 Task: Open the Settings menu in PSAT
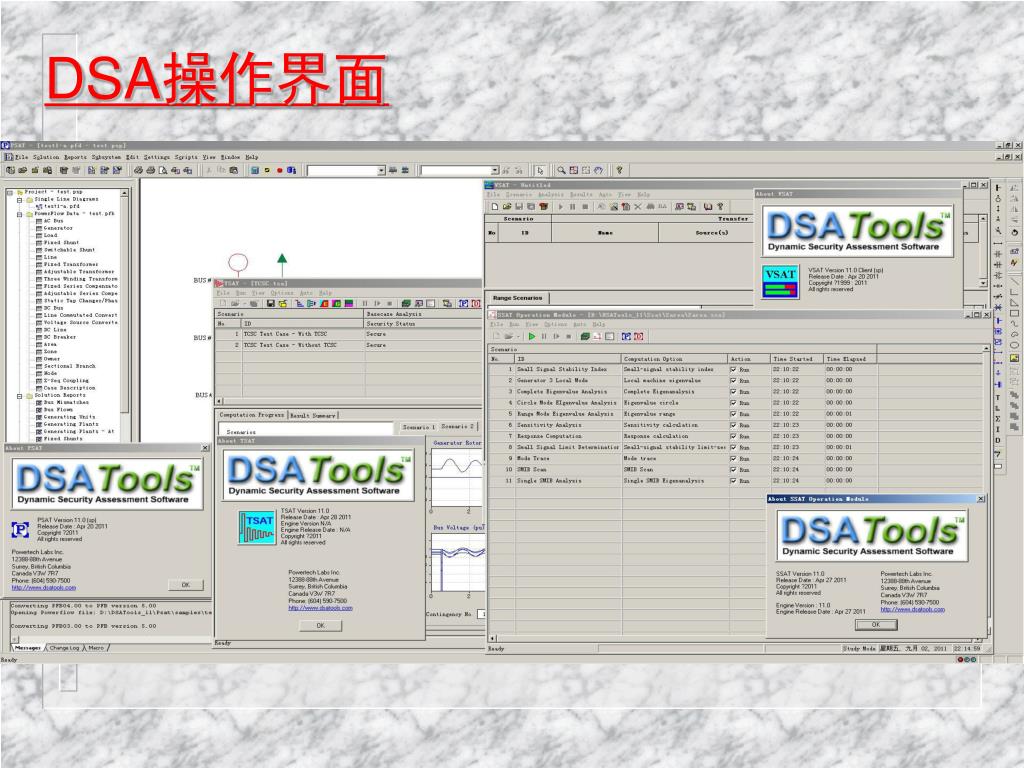(x=157, y=157)
